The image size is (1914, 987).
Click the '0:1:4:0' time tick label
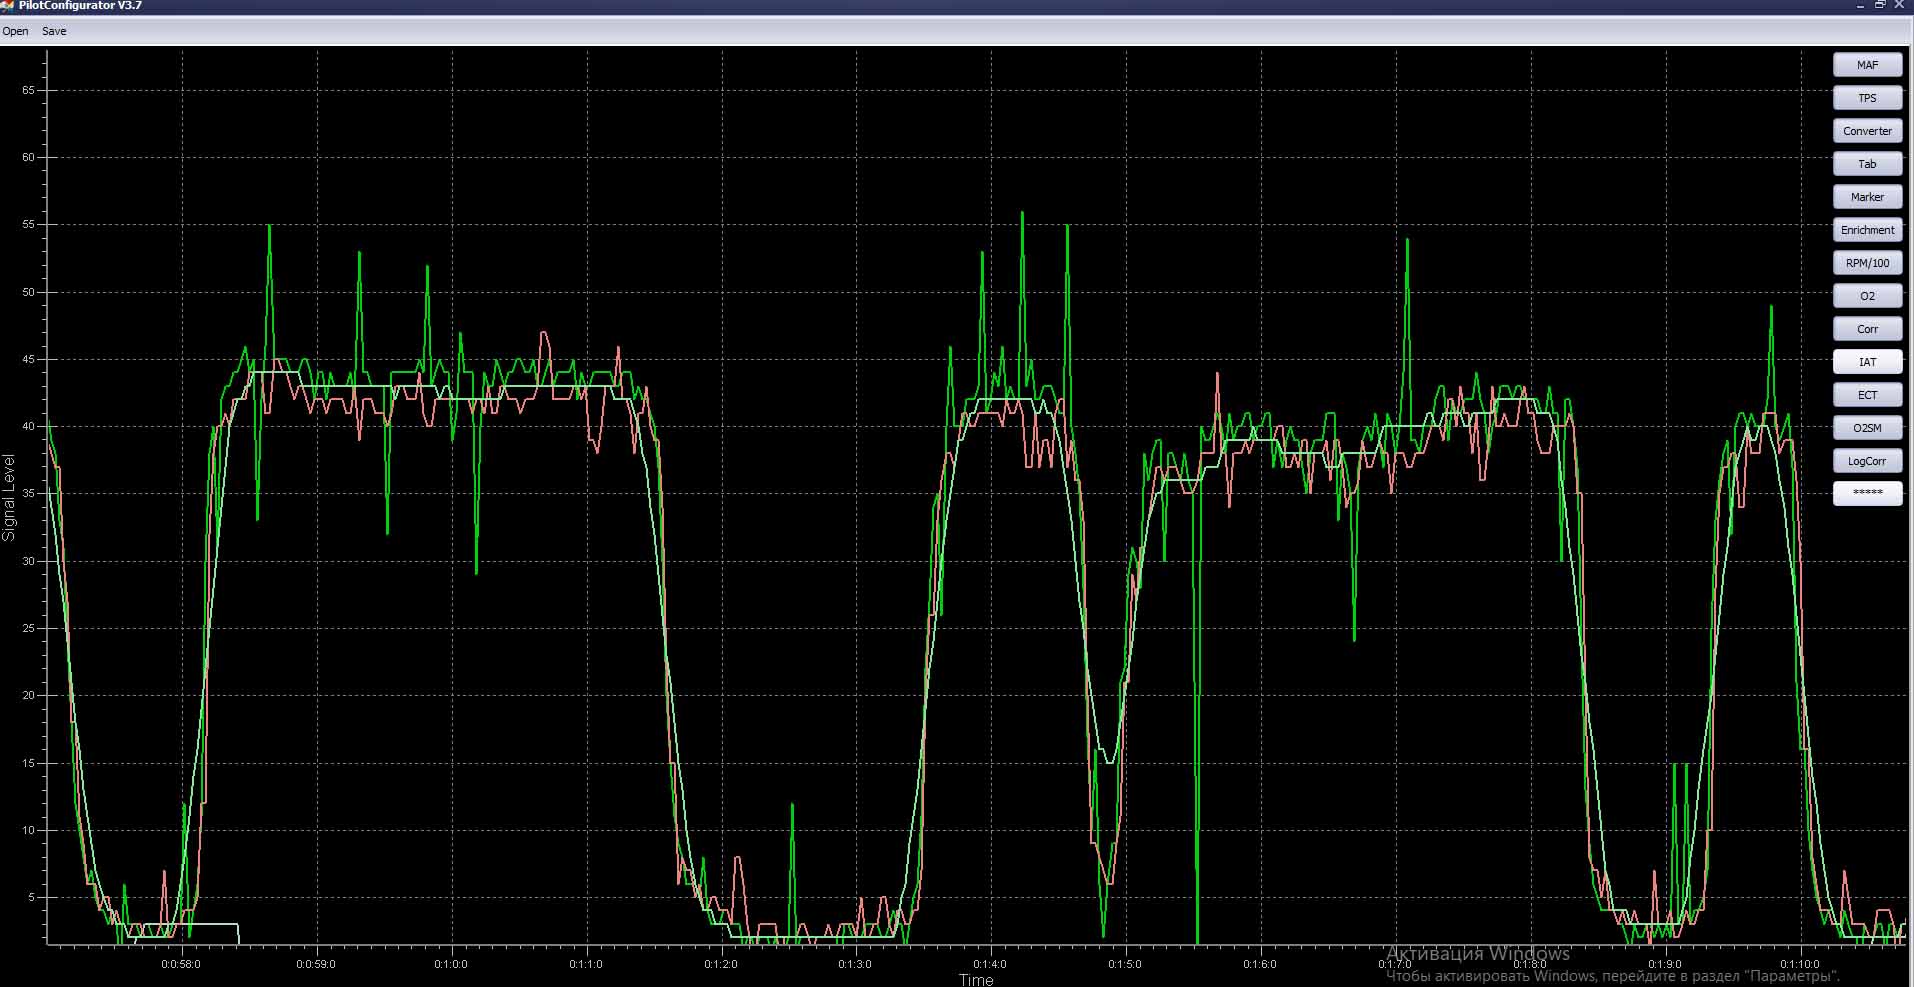(990, 965)
